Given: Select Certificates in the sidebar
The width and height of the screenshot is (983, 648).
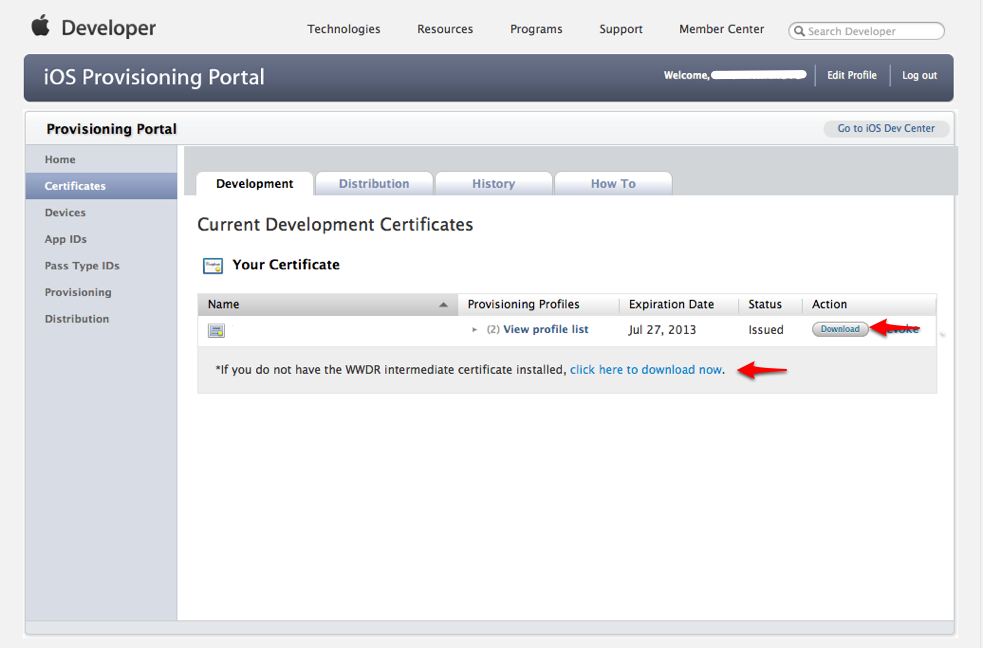Looking at the screenshot, I should point(102,186).
